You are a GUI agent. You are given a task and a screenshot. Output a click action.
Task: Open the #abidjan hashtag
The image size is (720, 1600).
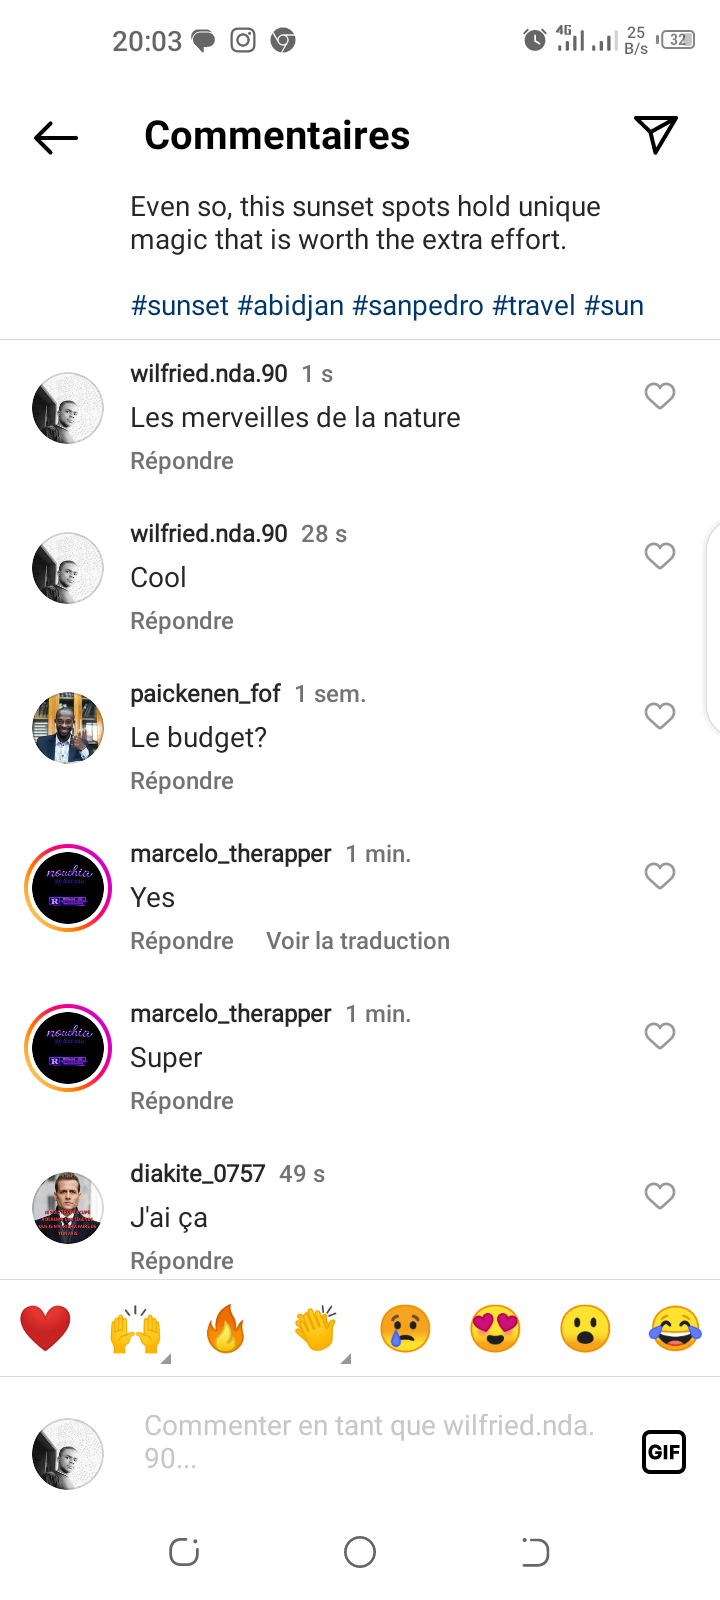click(291, 305)
